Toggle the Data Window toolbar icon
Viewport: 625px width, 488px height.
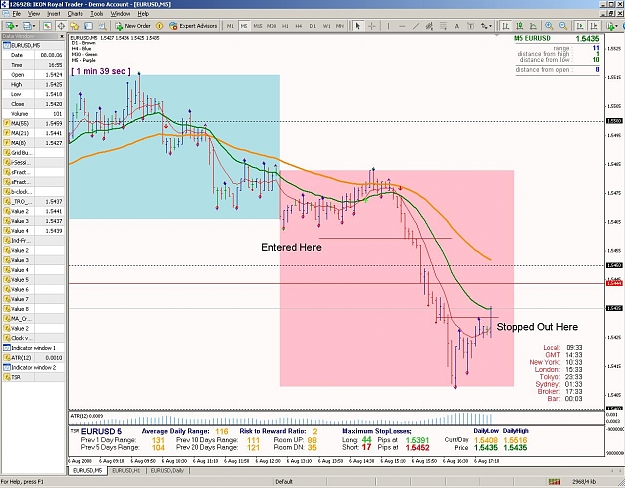pyautogui.click(x=61, y=26)
